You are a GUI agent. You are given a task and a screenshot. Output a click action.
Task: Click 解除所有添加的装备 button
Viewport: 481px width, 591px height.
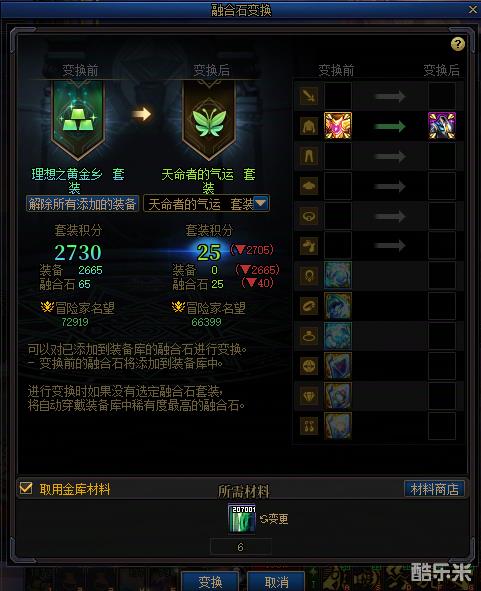(x=82, y=204)
